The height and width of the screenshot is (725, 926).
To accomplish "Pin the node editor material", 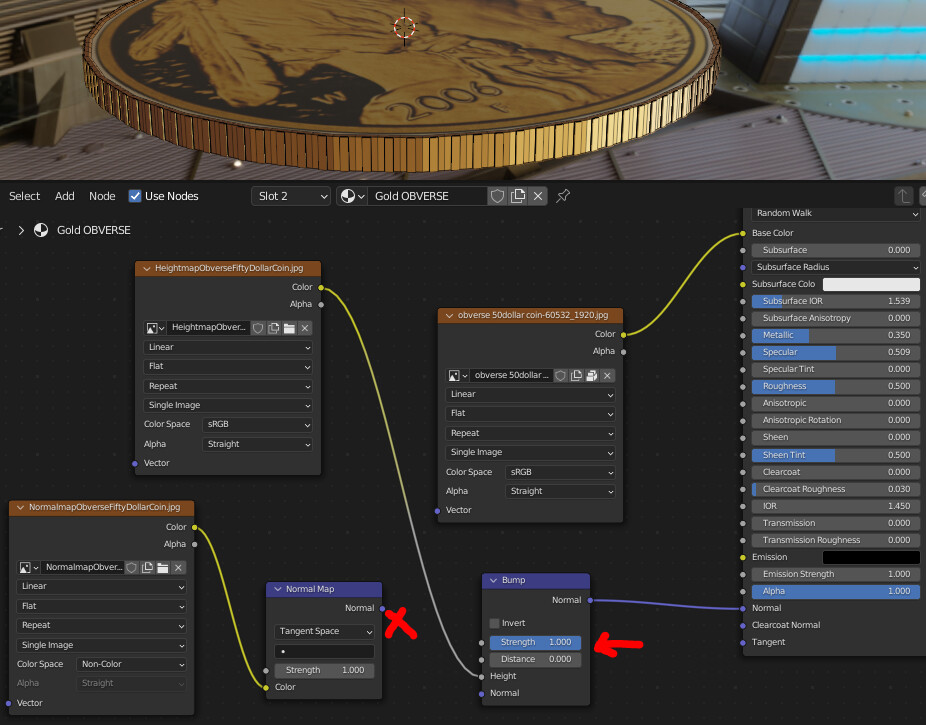I will [x=563, y=196].
